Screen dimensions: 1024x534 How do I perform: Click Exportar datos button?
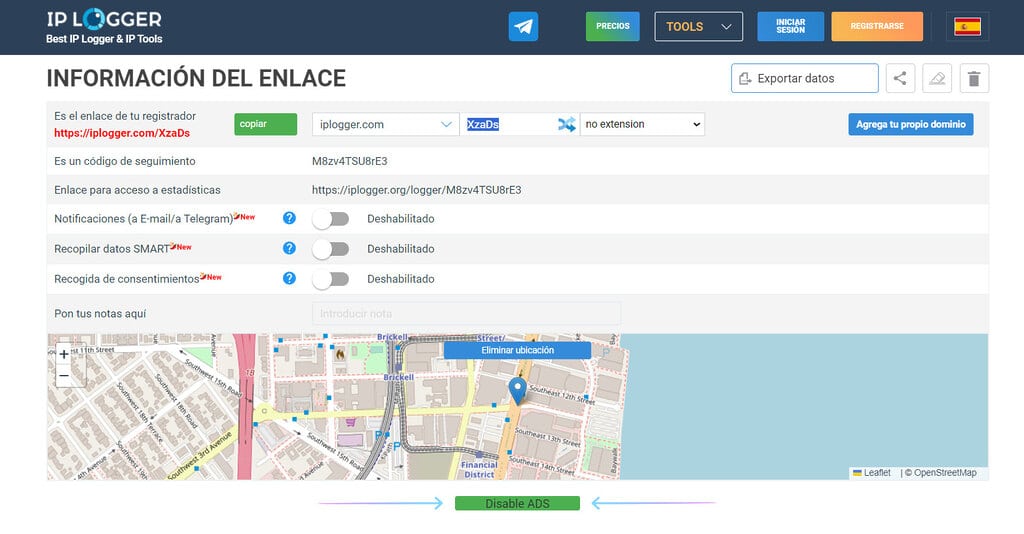(x=805, y=78)
